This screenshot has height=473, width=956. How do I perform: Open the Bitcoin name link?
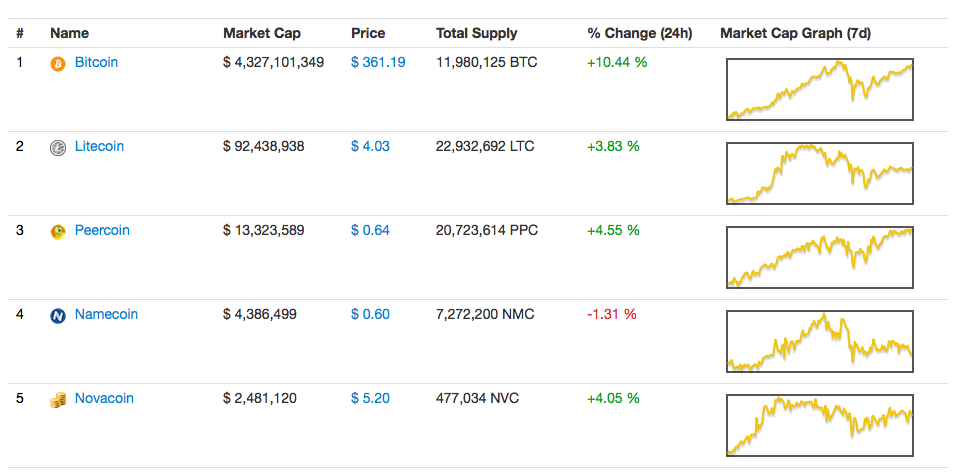tap(96, 62)
